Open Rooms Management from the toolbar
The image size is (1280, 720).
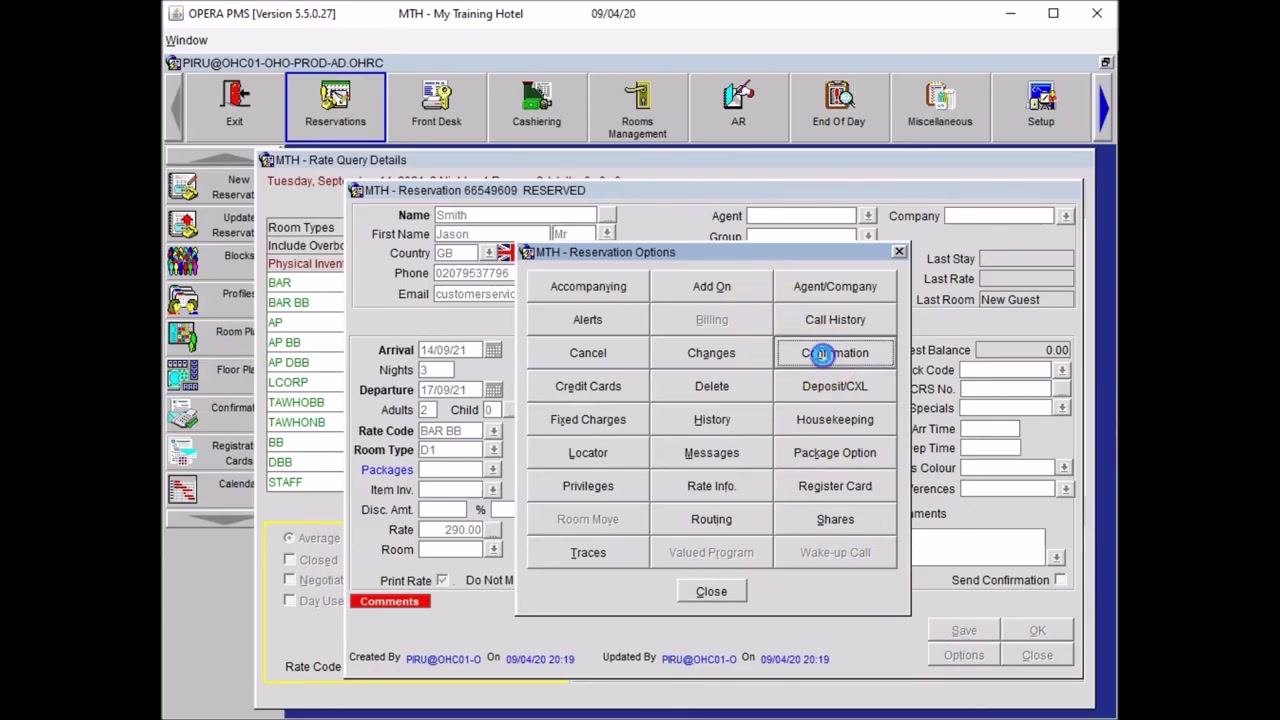click(637, 107)
